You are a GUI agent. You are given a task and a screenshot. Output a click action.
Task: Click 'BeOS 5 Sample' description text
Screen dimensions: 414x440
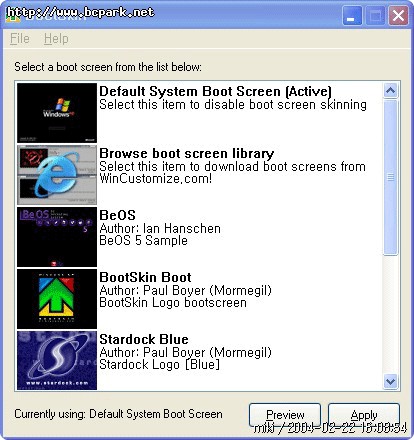143,240
